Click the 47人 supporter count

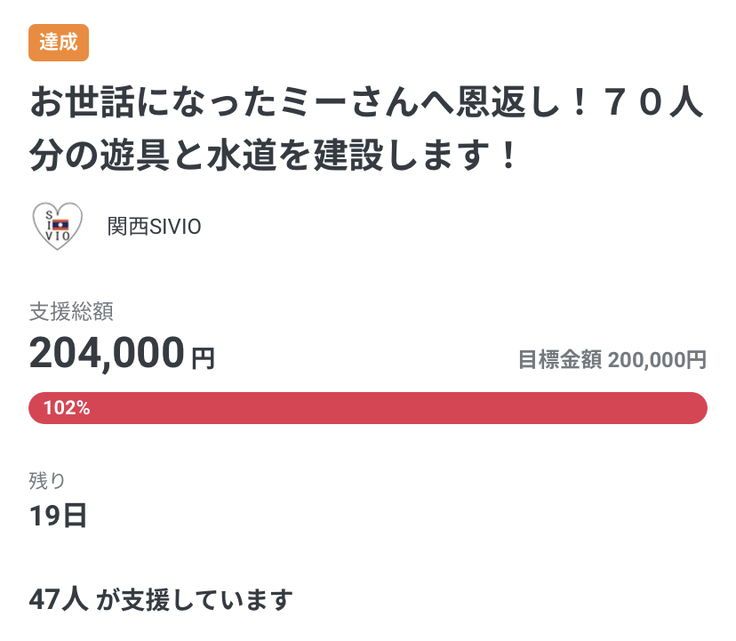[59, 600]
